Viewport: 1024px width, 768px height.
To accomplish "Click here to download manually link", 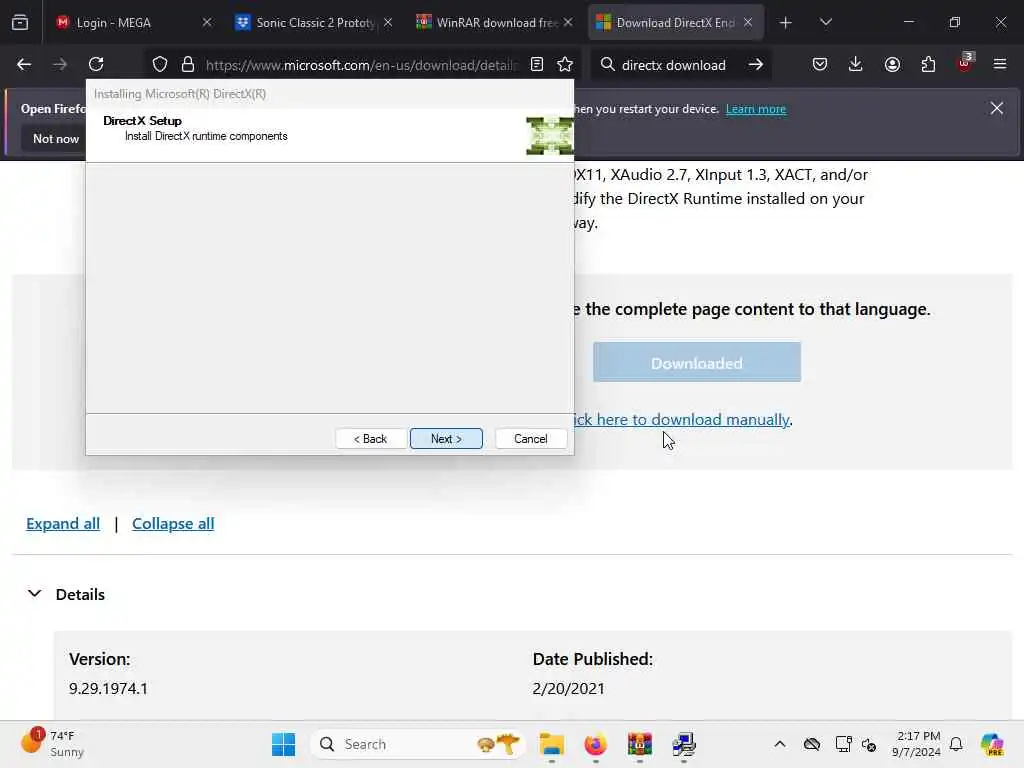I will (x=680, y=419).
